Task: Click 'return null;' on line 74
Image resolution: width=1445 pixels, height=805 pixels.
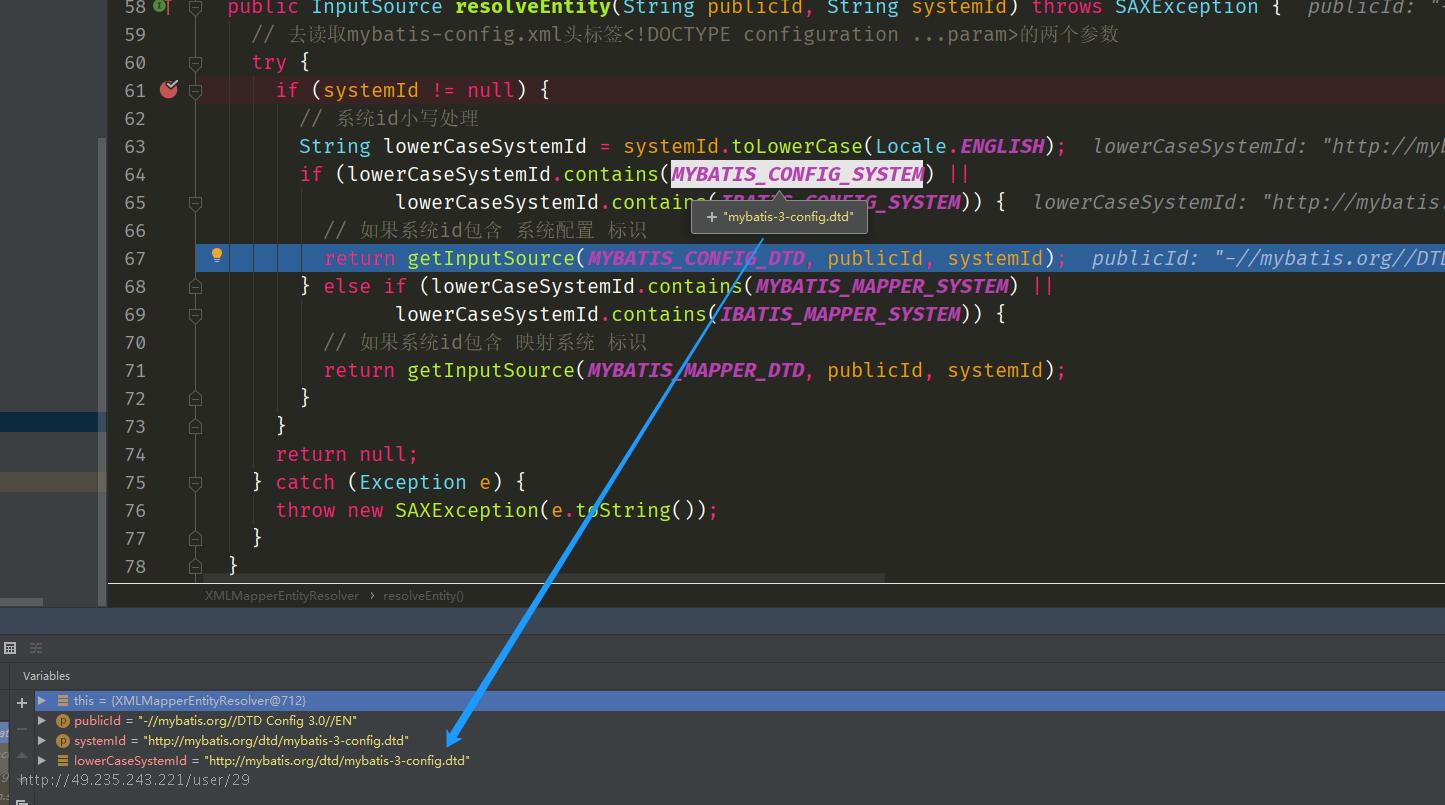Action: [x=347, y=454]
